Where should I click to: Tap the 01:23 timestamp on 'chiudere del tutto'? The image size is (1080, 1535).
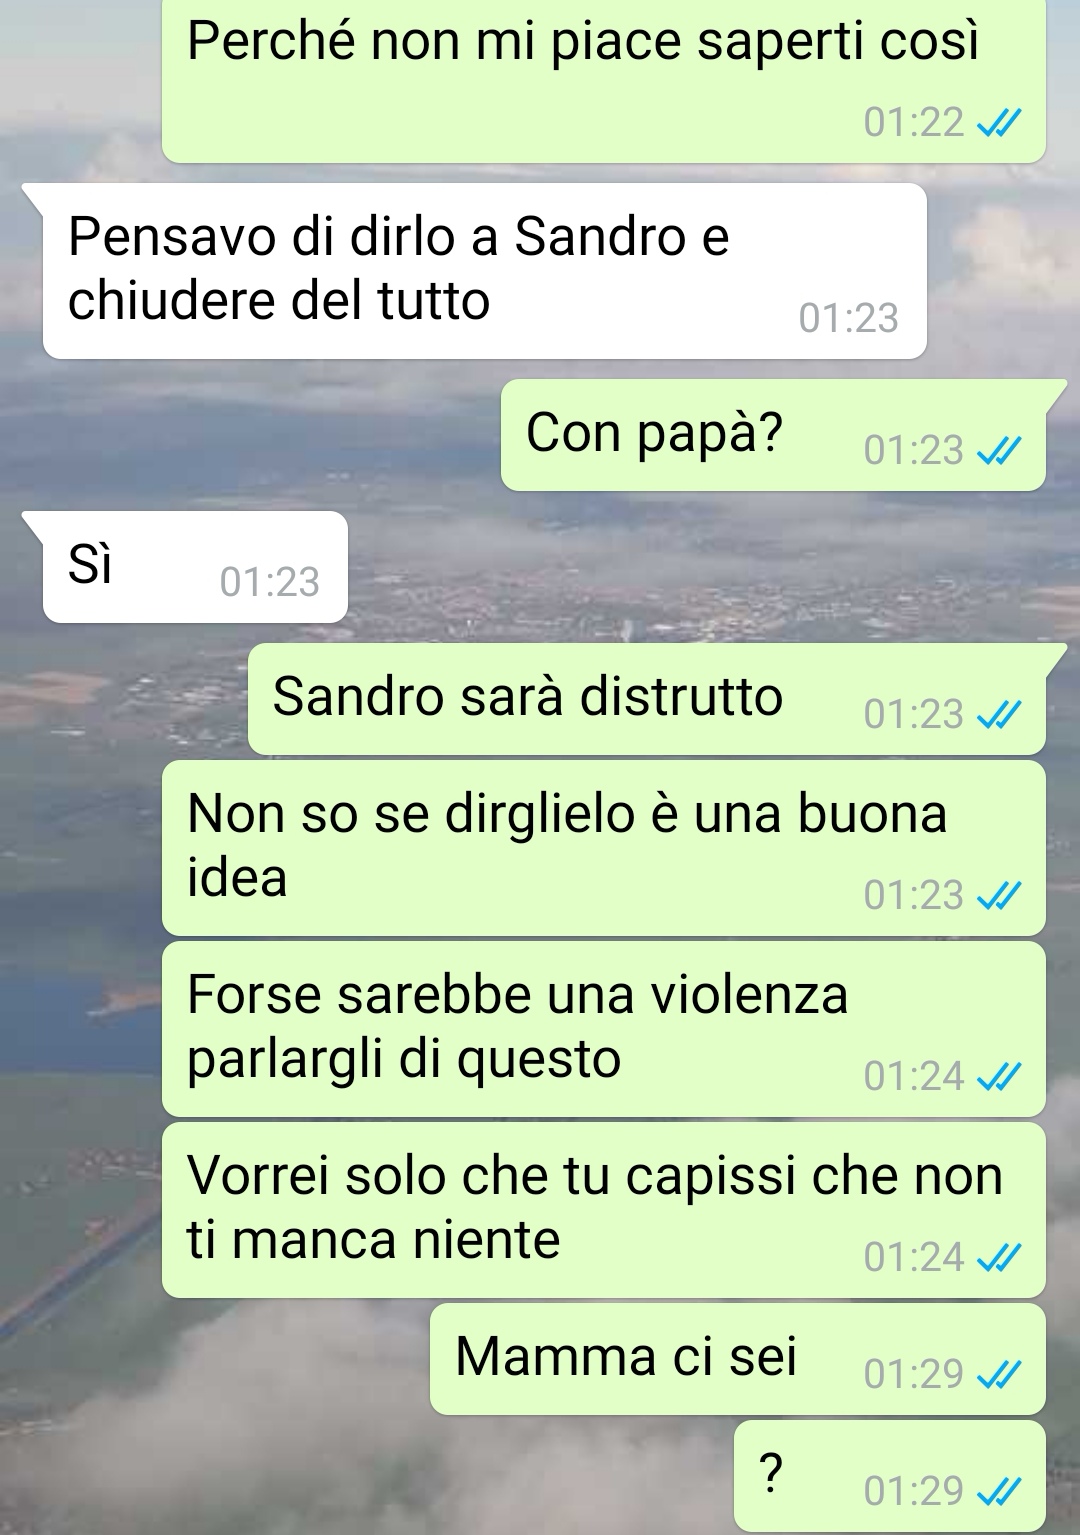[848, 319]
